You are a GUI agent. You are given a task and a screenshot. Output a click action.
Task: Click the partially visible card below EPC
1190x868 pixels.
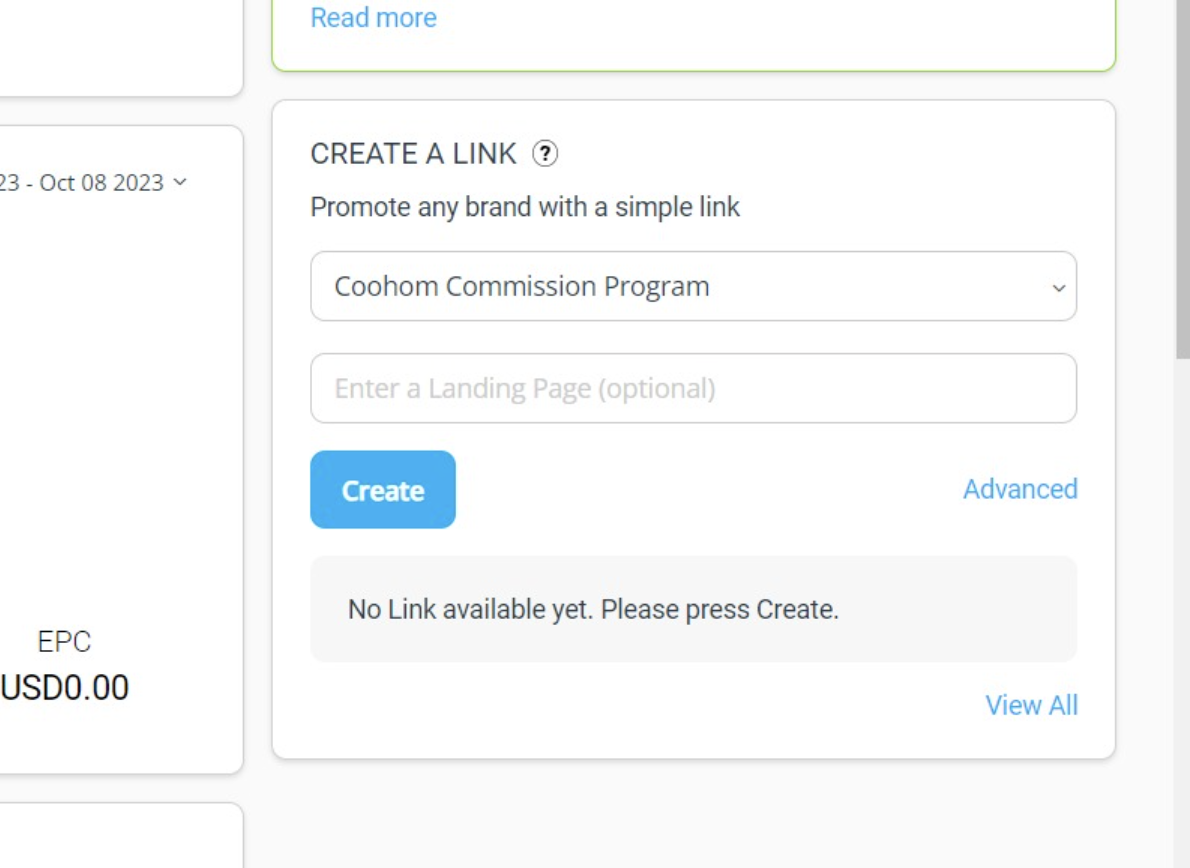click(x=120, y=838)
